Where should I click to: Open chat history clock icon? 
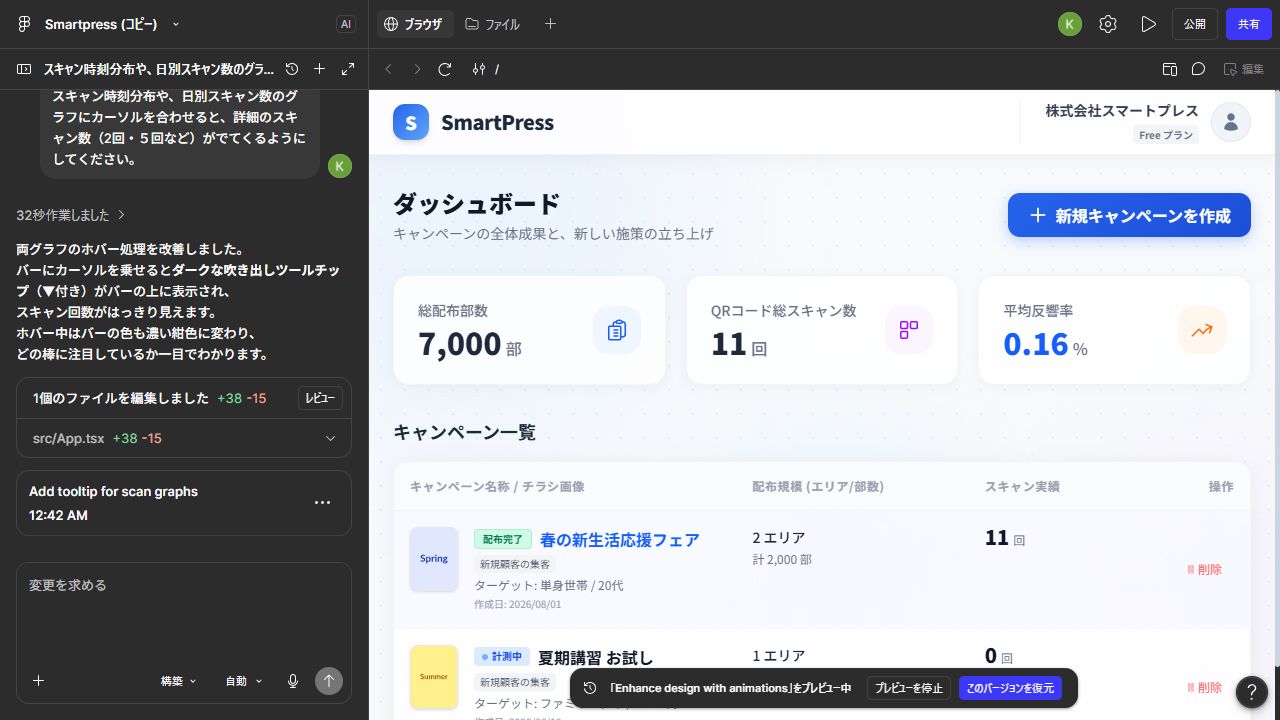click(292, 69)
